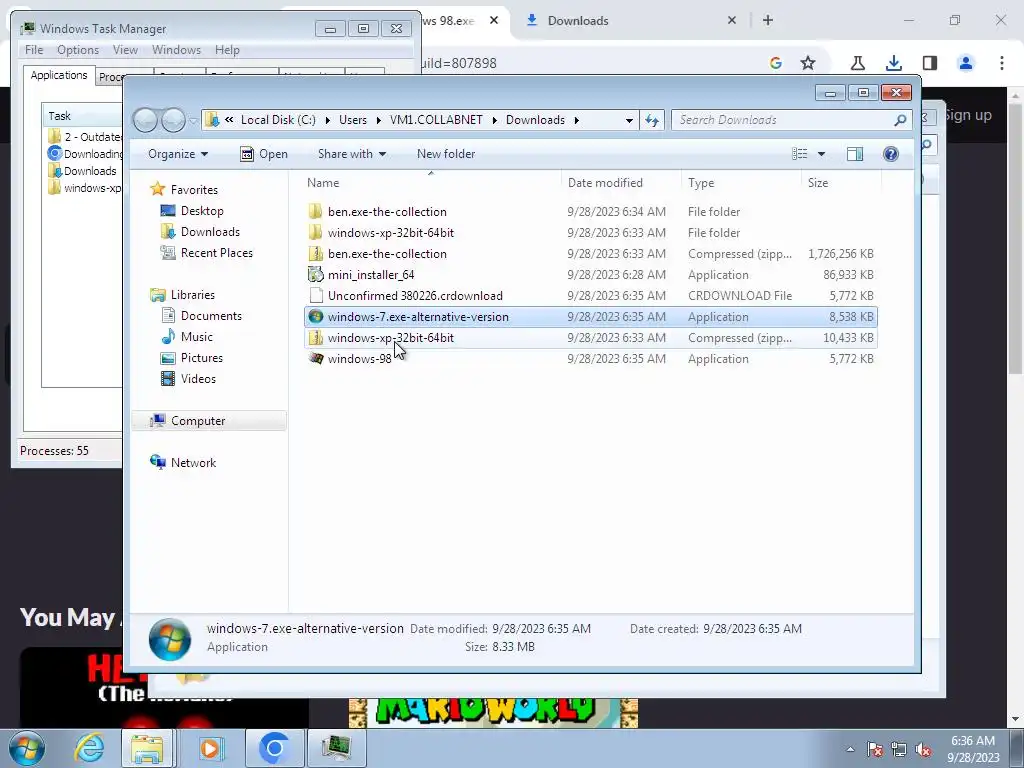Image resolution: width=1024 pixels, height=768 pixels.
Task: Select the windows-98 application file
Action: coord(591,359)
